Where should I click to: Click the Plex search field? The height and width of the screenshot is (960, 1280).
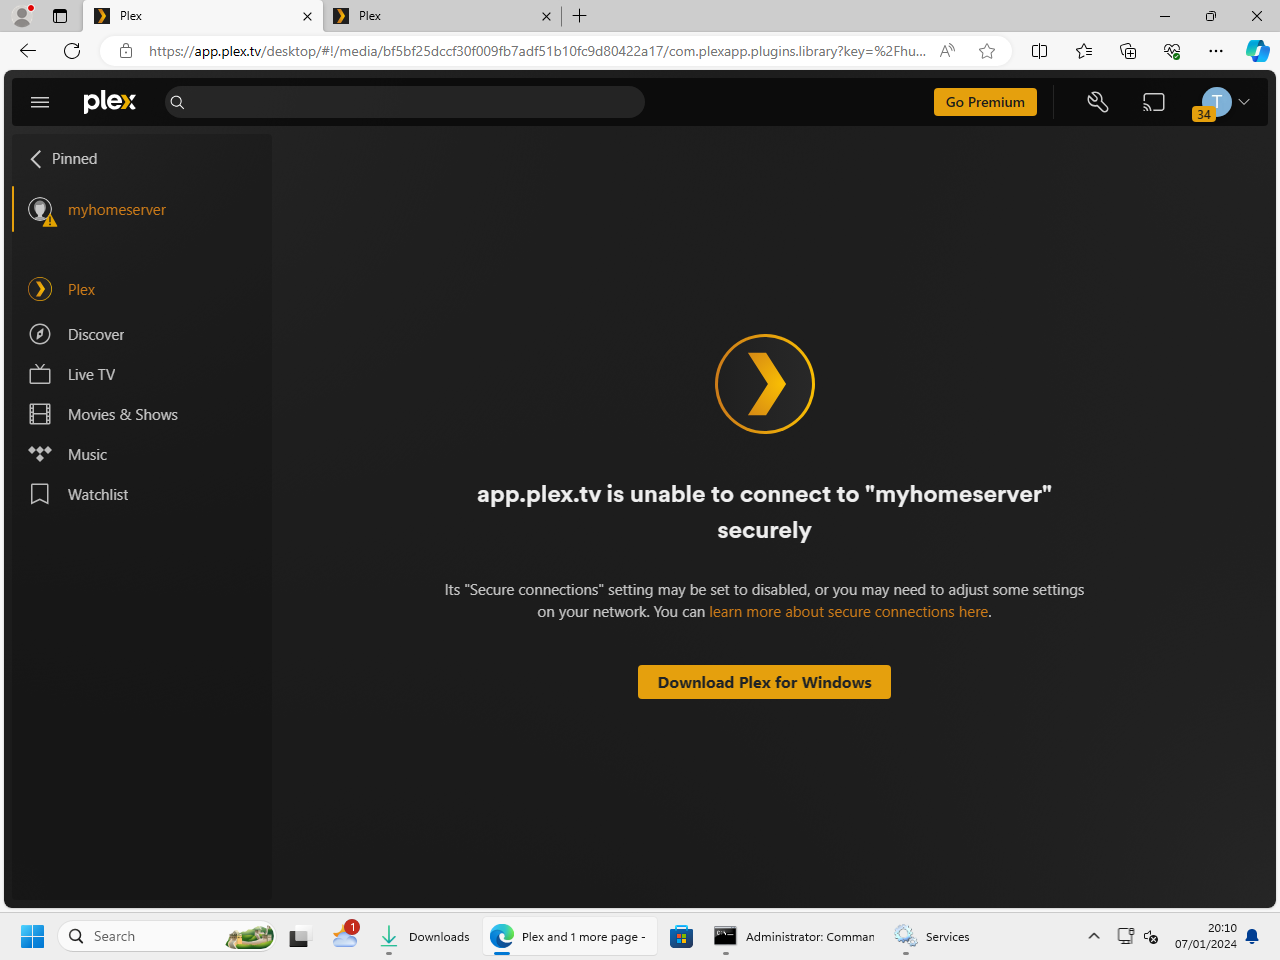(x=405, y=102)
